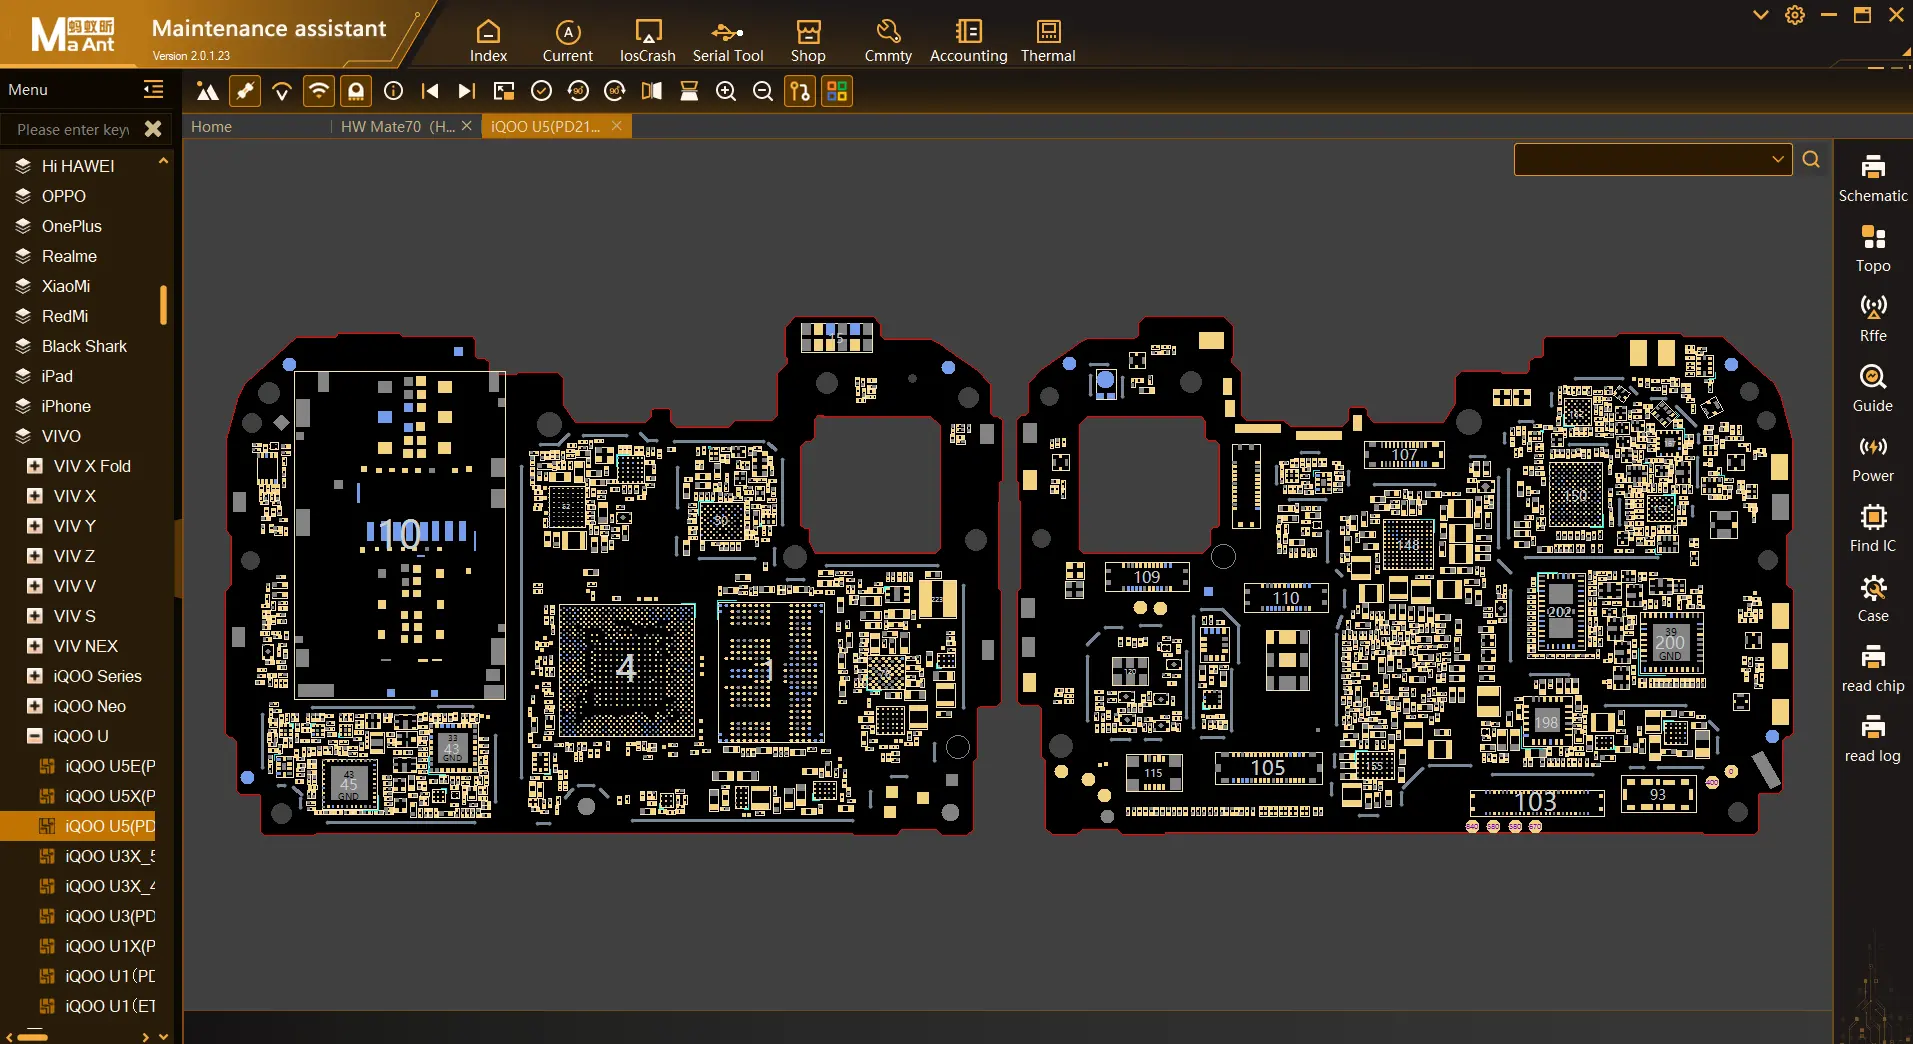The image size is (1913, 1044).
Task: Close the HW Mate70 tab
Action: coord(467,126)
